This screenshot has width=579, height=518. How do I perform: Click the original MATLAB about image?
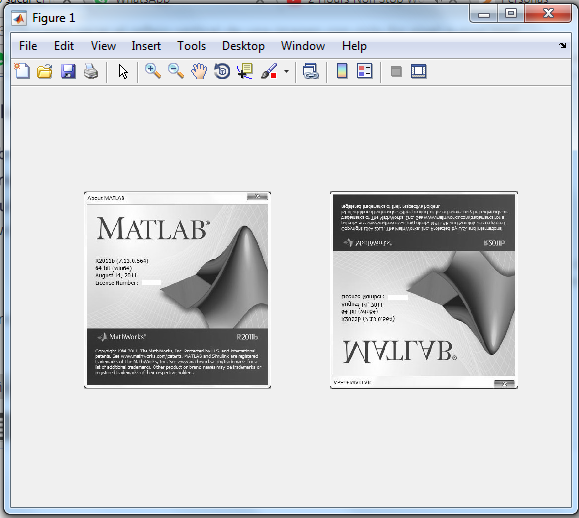click(x=178, y=290)
